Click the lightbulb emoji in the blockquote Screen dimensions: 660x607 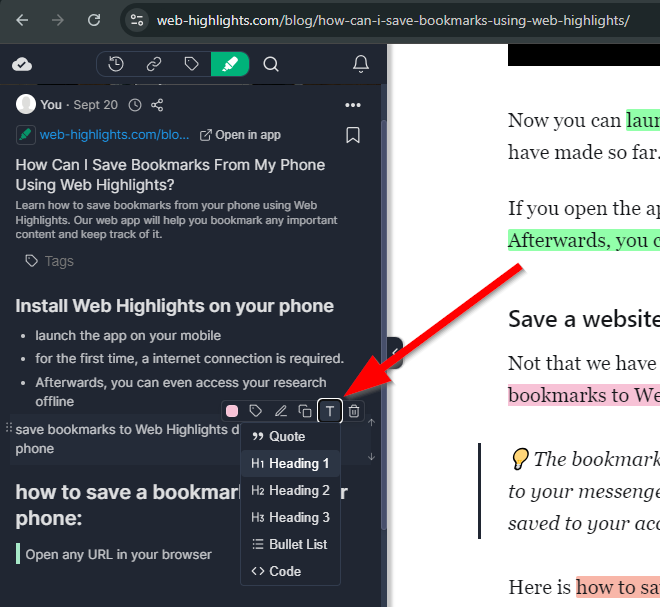[x=519, y=458]
